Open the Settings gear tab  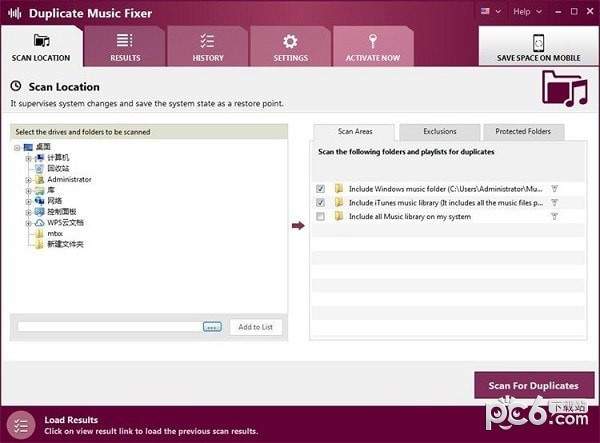pyautogui.click(x=291, y=41)
